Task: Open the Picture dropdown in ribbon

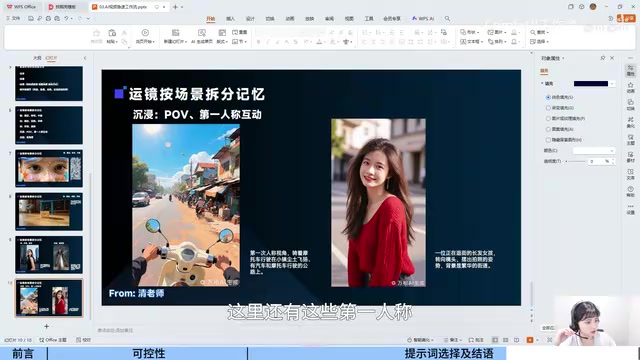Action: [x=497, y=32]
